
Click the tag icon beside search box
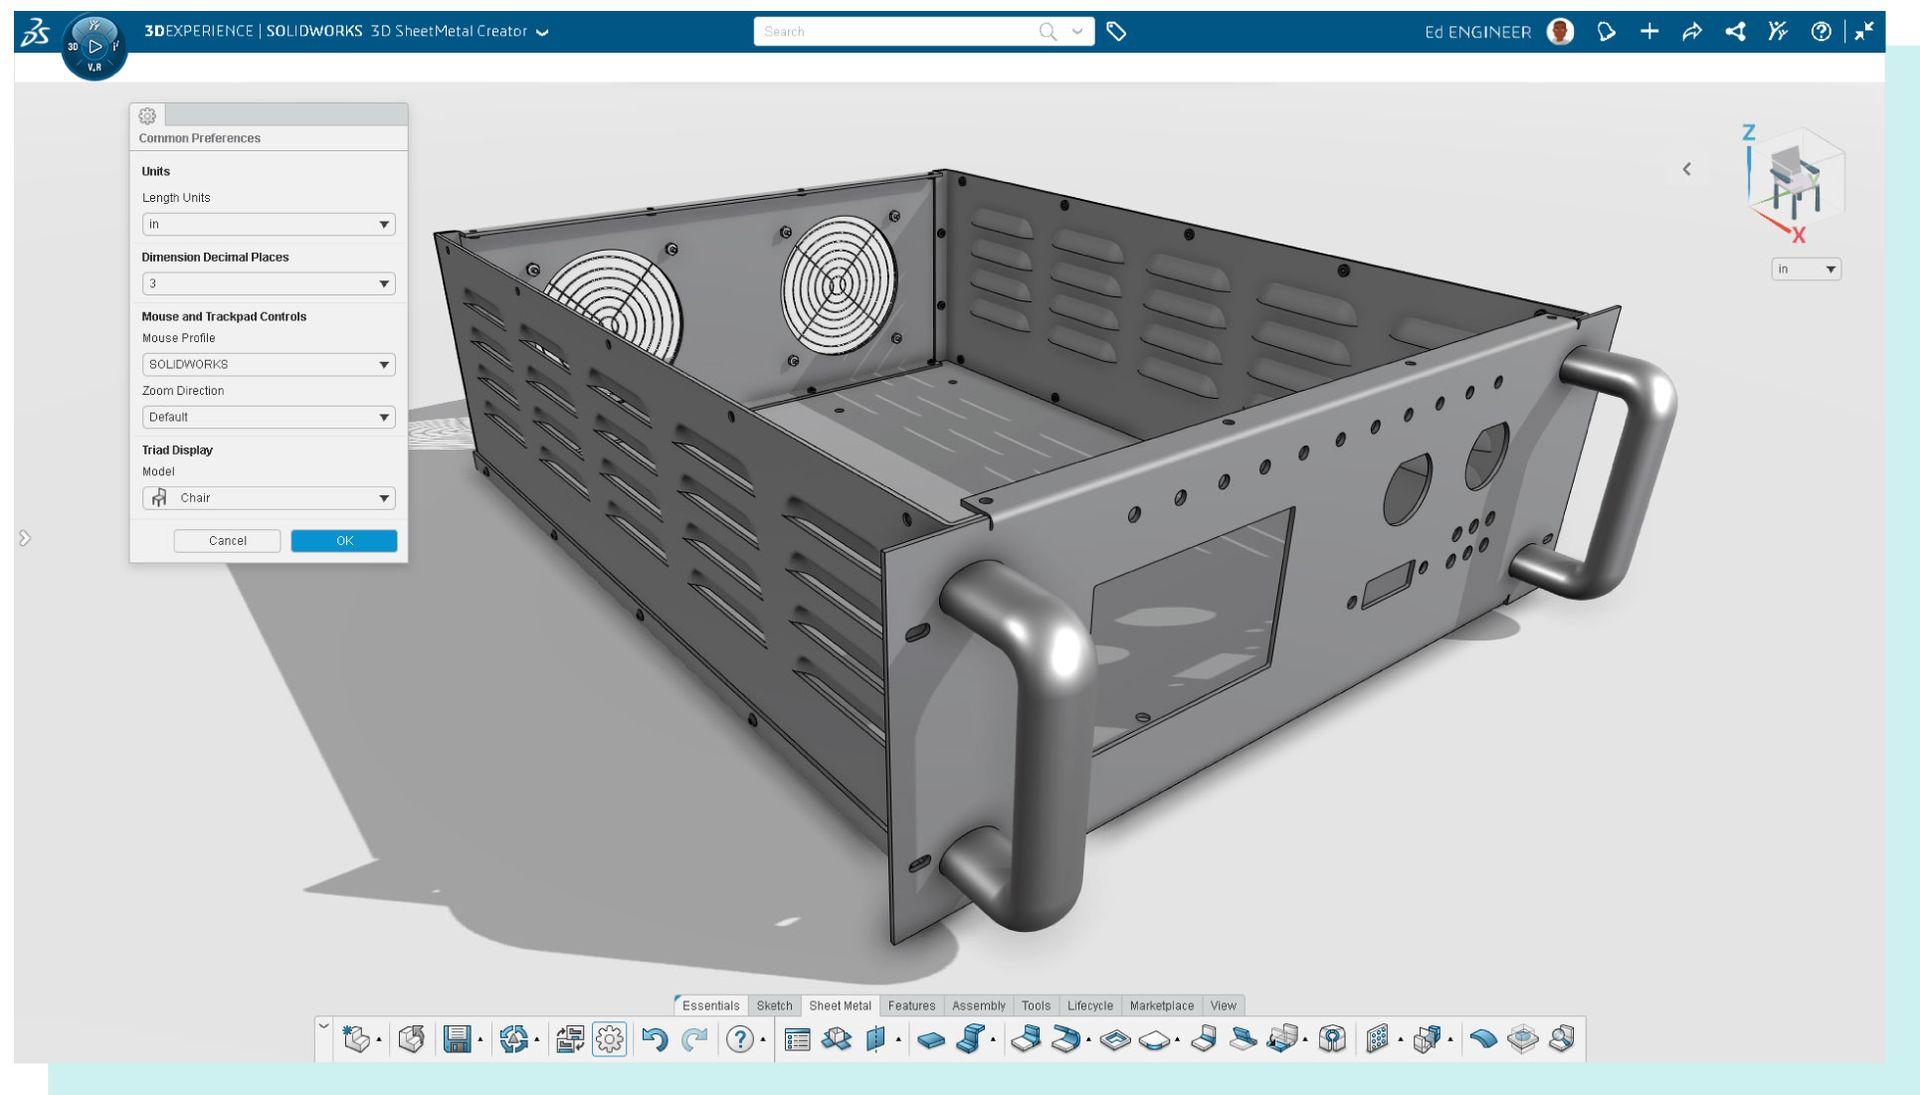(1117, 32)
